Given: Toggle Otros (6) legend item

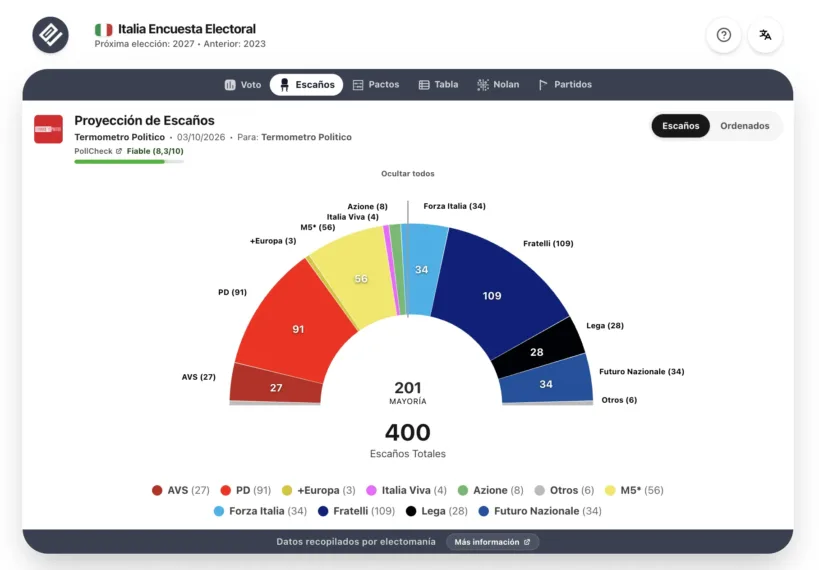Looking at the screenshot, I should pos(565,490).
